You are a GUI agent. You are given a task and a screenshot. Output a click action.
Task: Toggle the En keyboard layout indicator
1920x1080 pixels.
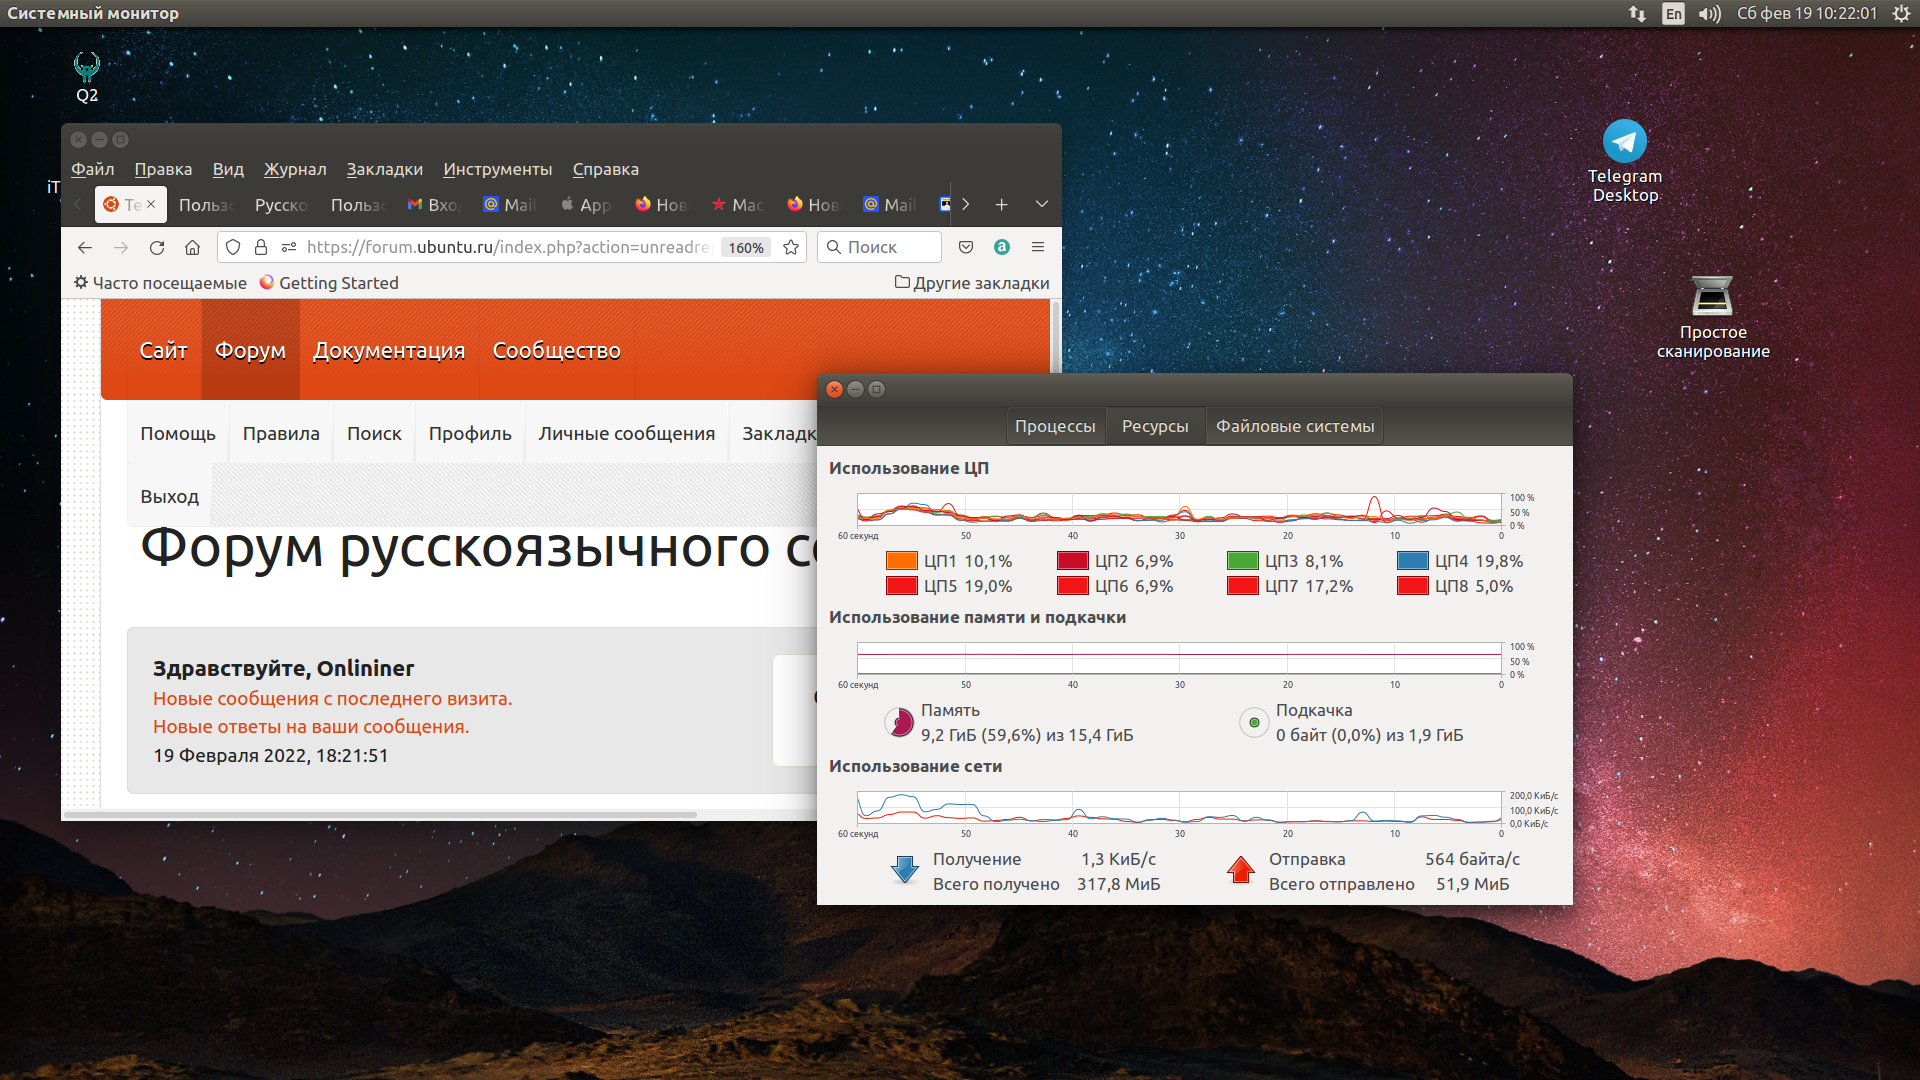[1673, 13]
